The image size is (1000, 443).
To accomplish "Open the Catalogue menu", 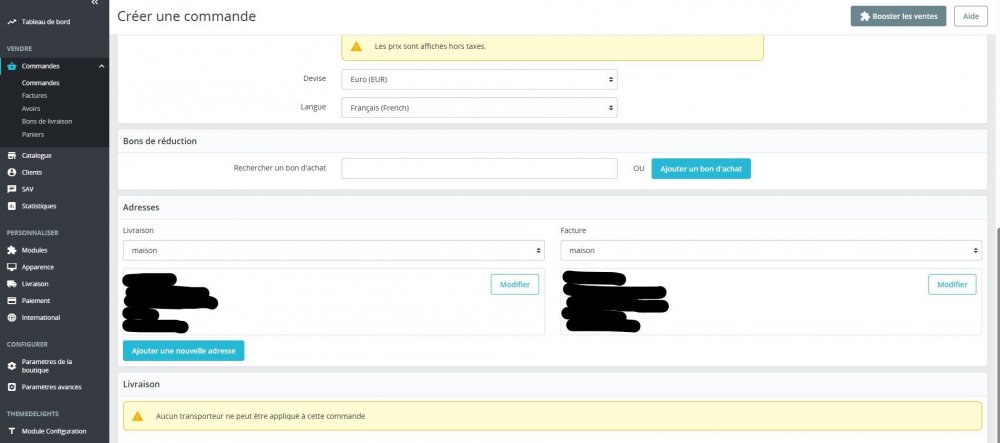I will (36, 156).
